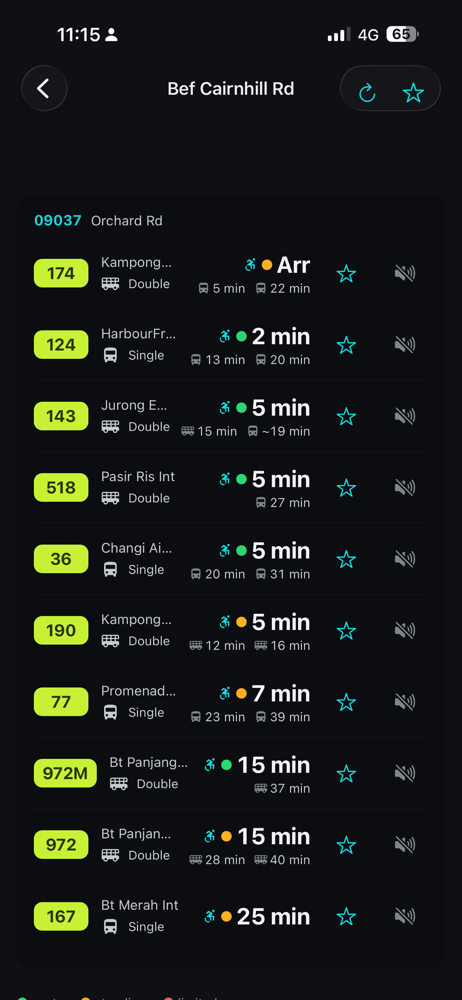Toggle arrival alert for bus 143
The image size is (462, 1000).
[405, 416]
